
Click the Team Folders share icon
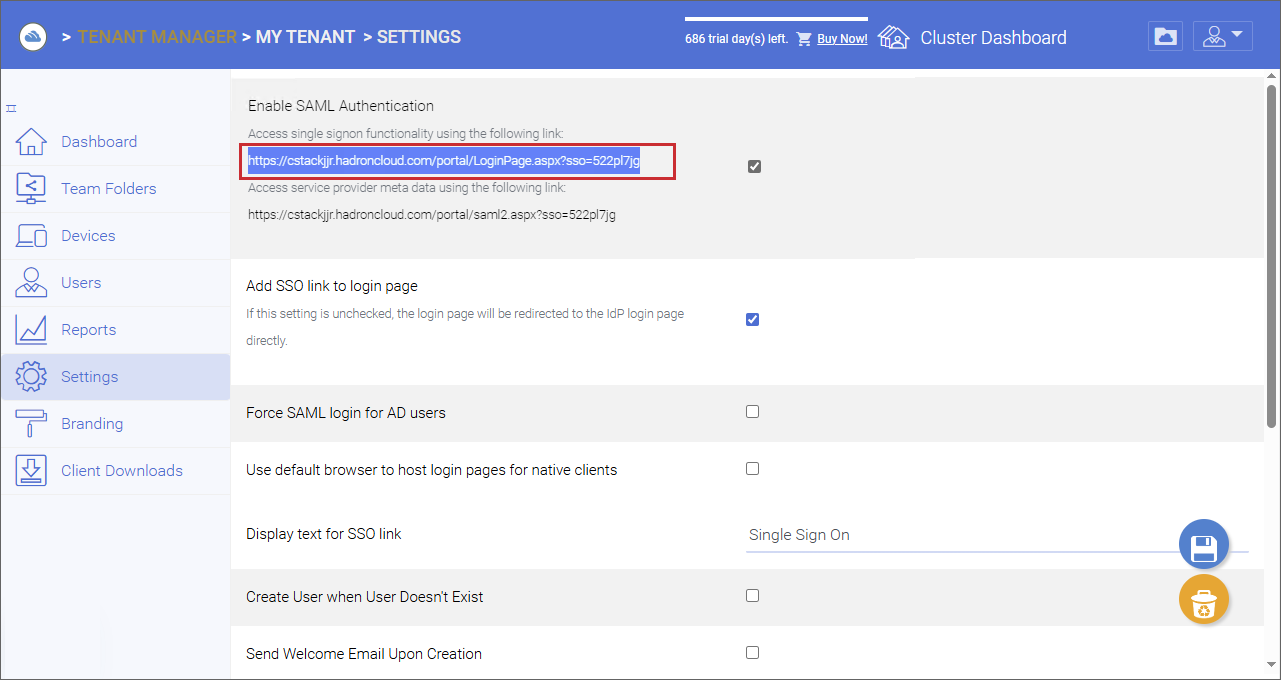[31, 189]
